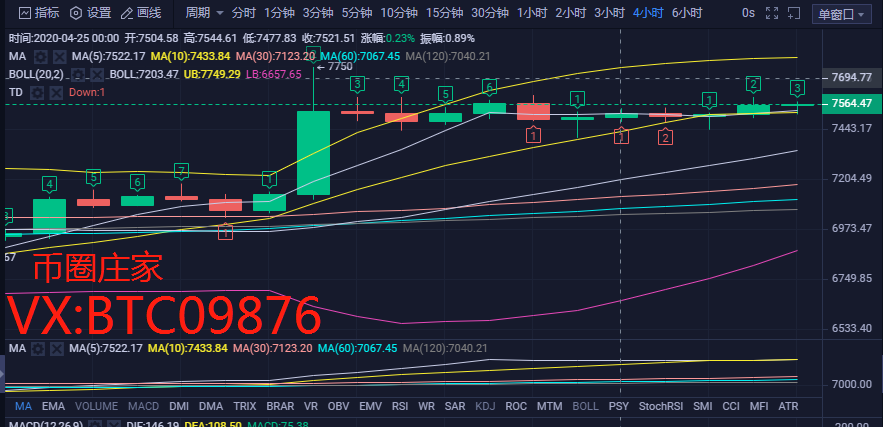Open MA settings gear in sub-chart panel
Screen dimensions: 883x427
[x=38, y=349]
